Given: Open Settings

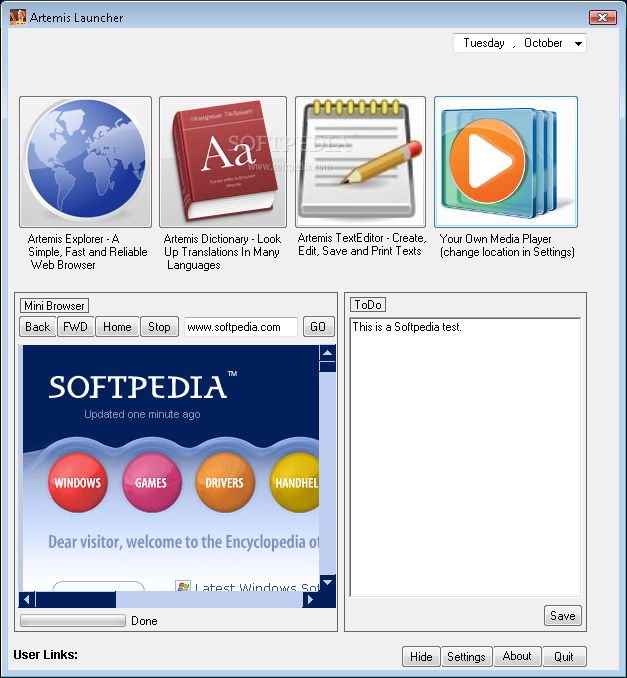Looking at the screenshot, I should pyautogui.click(x=466, y=656).
